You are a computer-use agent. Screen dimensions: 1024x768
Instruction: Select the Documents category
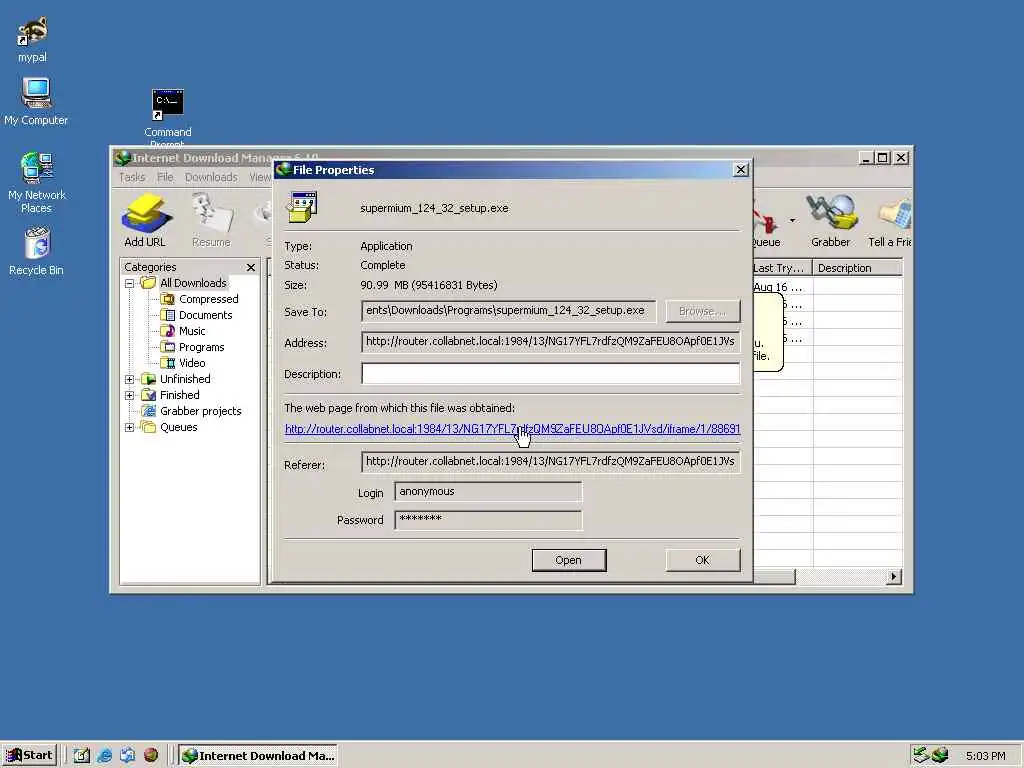click(197, 315)
